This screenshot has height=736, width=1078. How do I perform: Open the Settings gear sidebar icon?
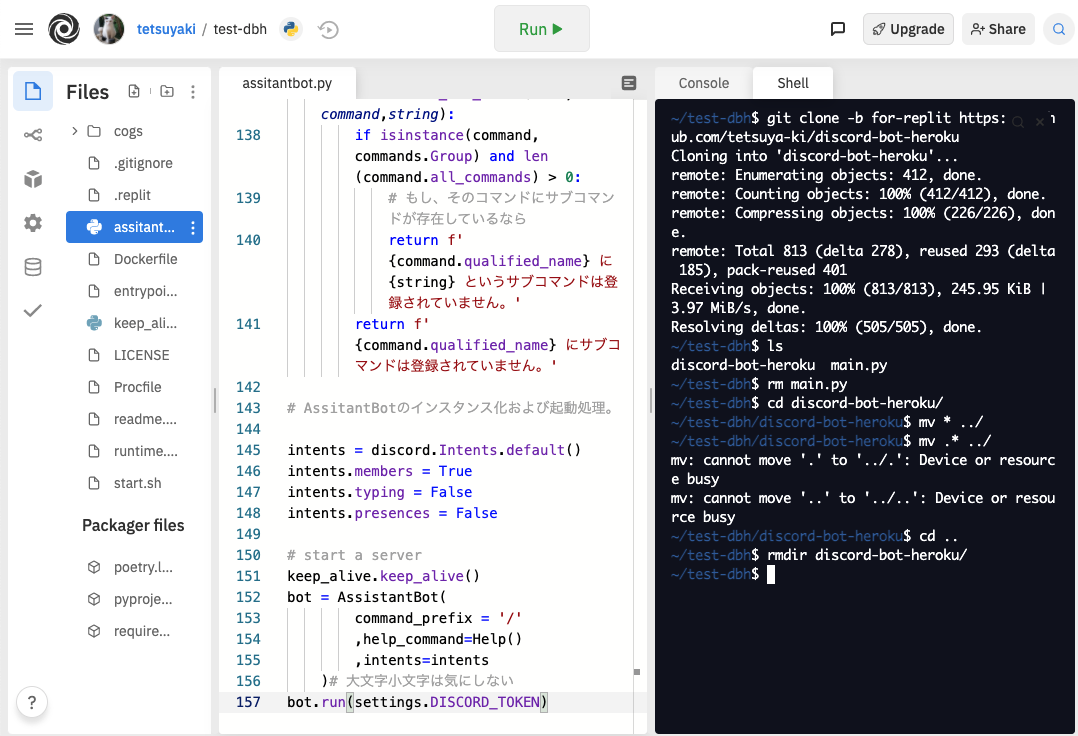[x=33, y=223]
